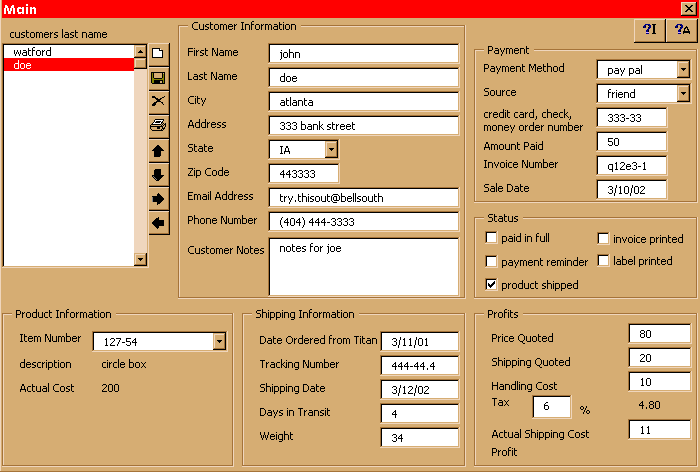Click the right arrow icon button
Screen dimensions: 700x472
(158, 198)
